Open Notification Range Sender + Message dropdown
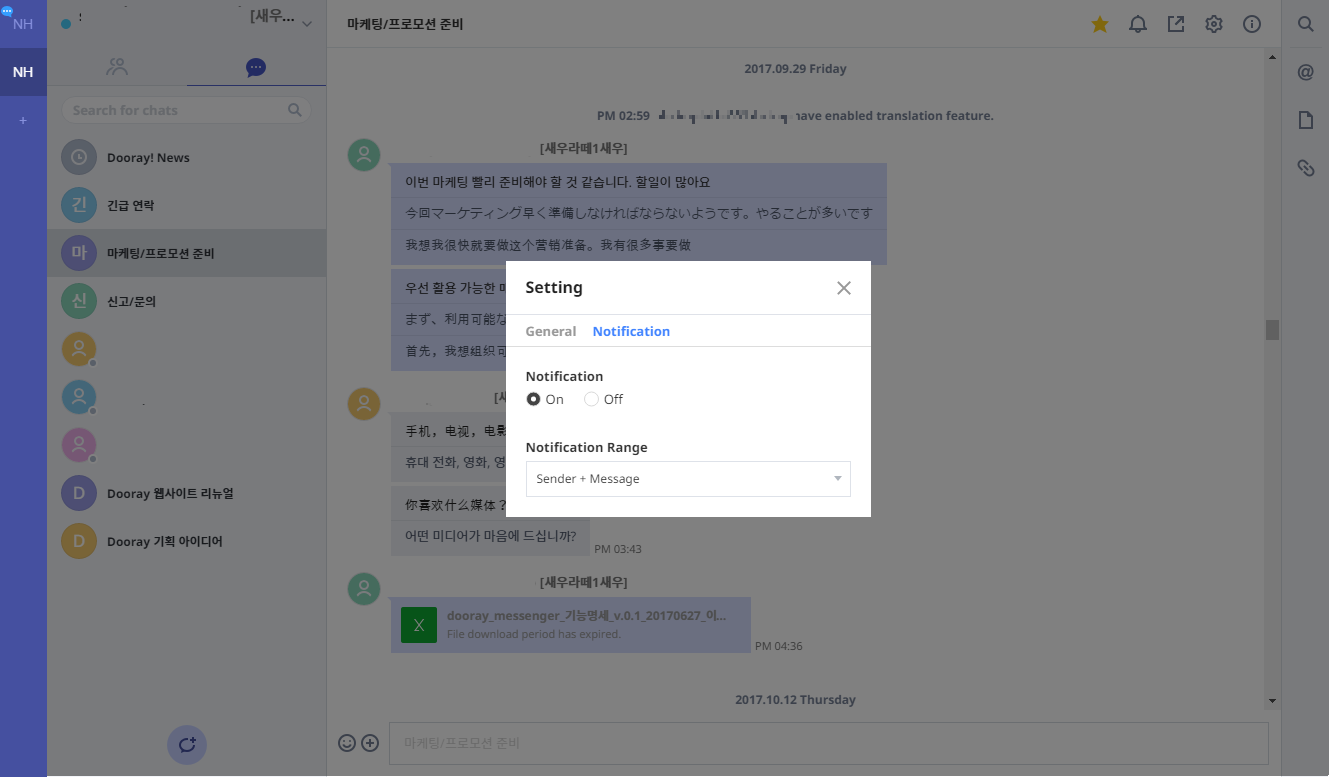1329x777 pixels. point(688,479)
